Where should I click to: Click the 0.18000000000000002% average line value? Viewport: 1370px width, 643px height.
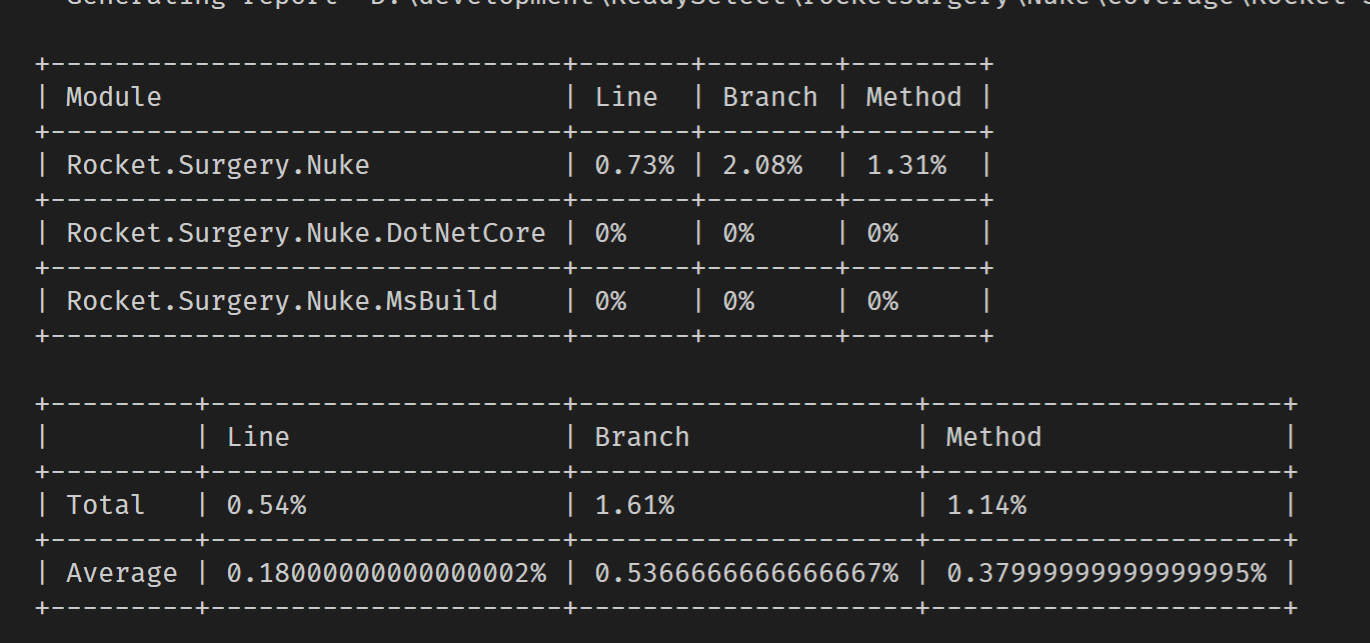pyautogui.click(x=379, y=572)
